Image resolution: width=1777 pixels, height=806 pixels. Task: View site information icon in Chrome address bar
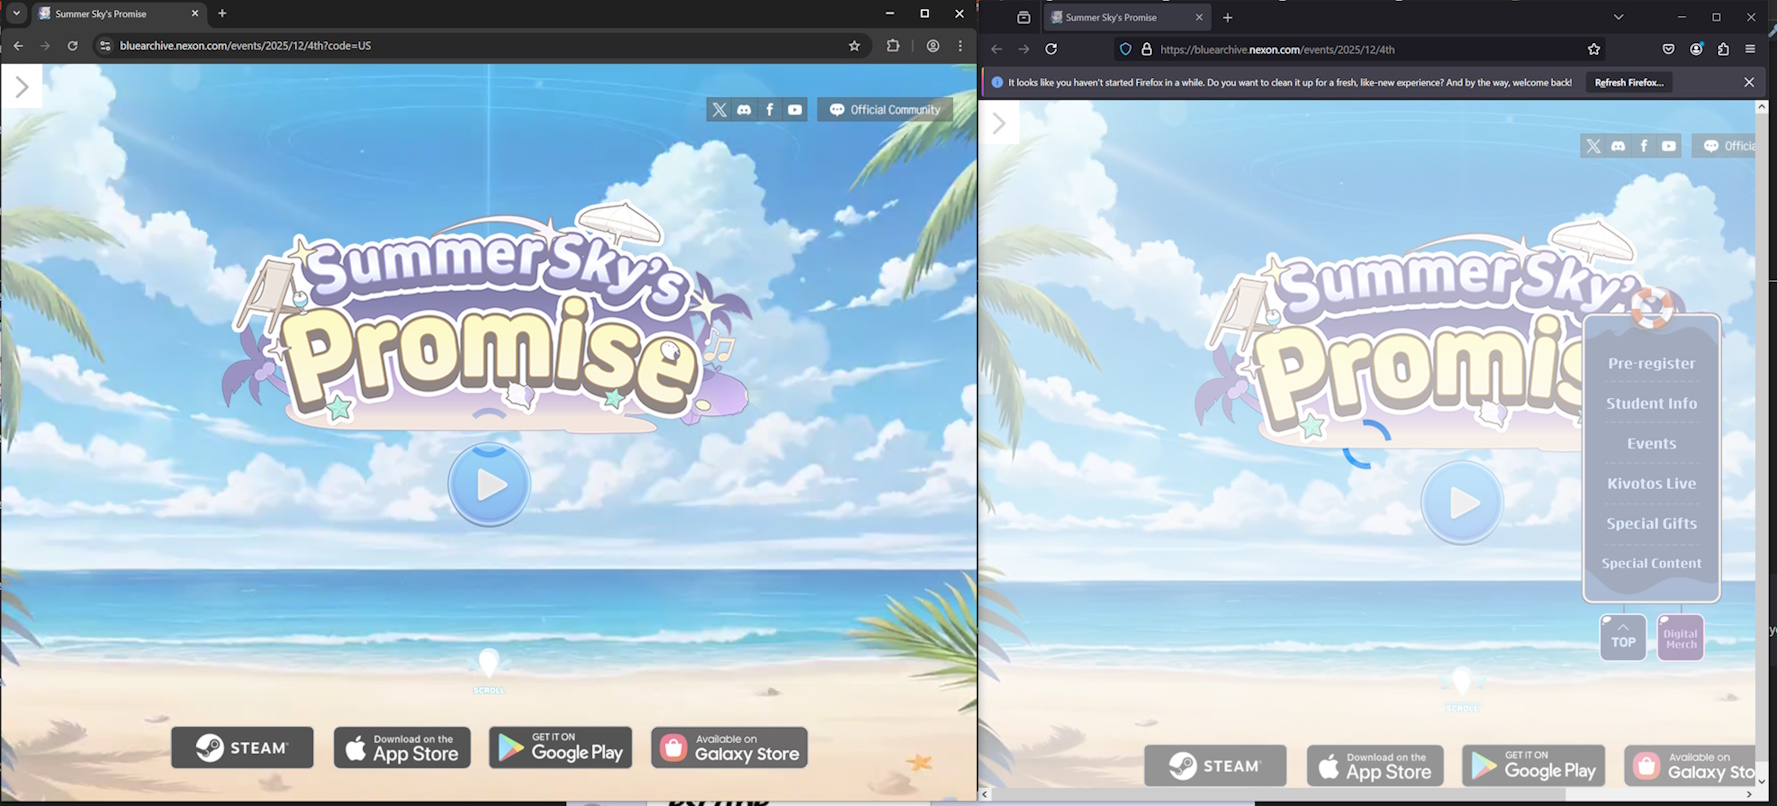105,46
